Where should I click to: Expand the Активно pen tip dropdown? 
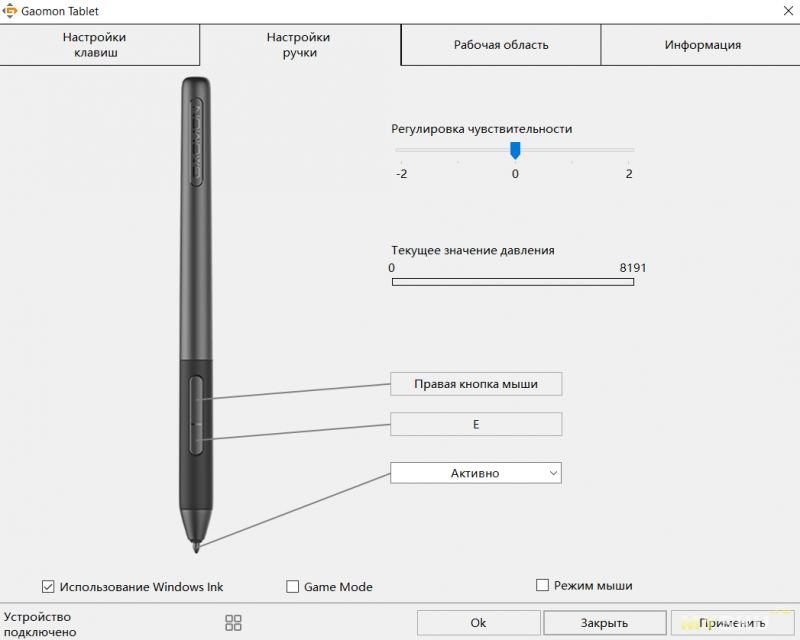point(476,473)
